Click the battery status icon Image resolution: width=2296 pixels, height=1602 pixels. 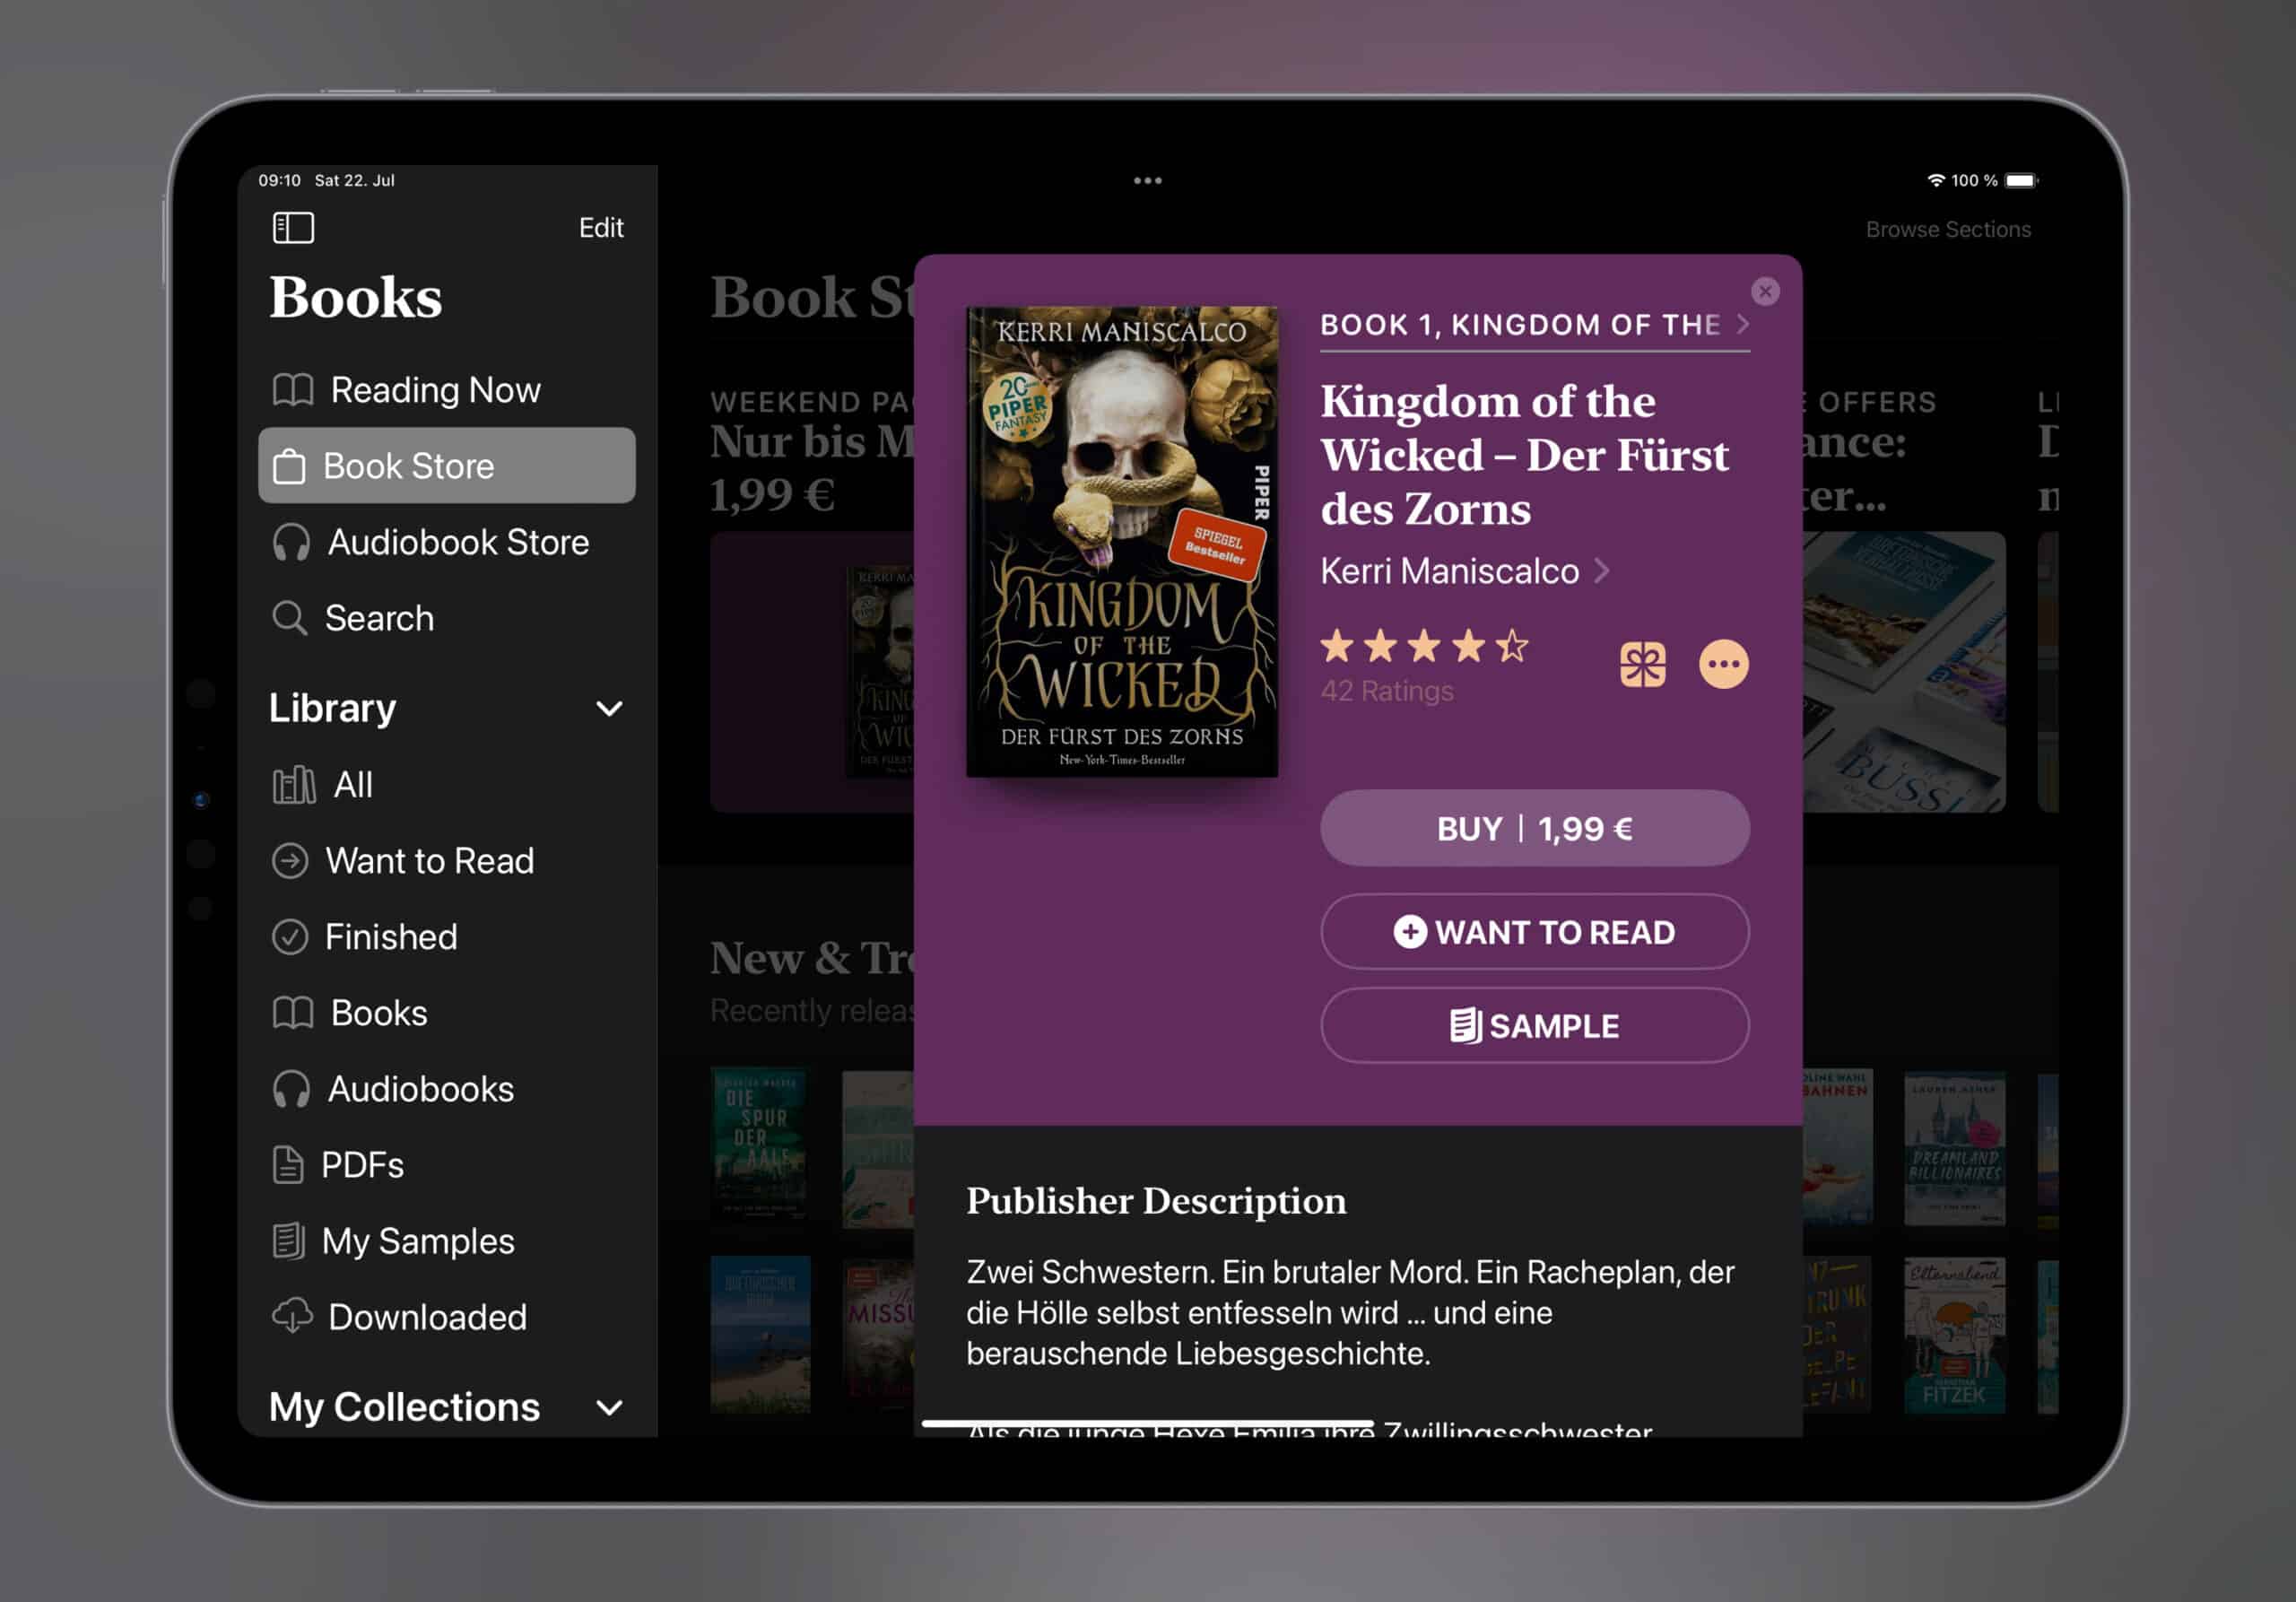[2021, 180]
